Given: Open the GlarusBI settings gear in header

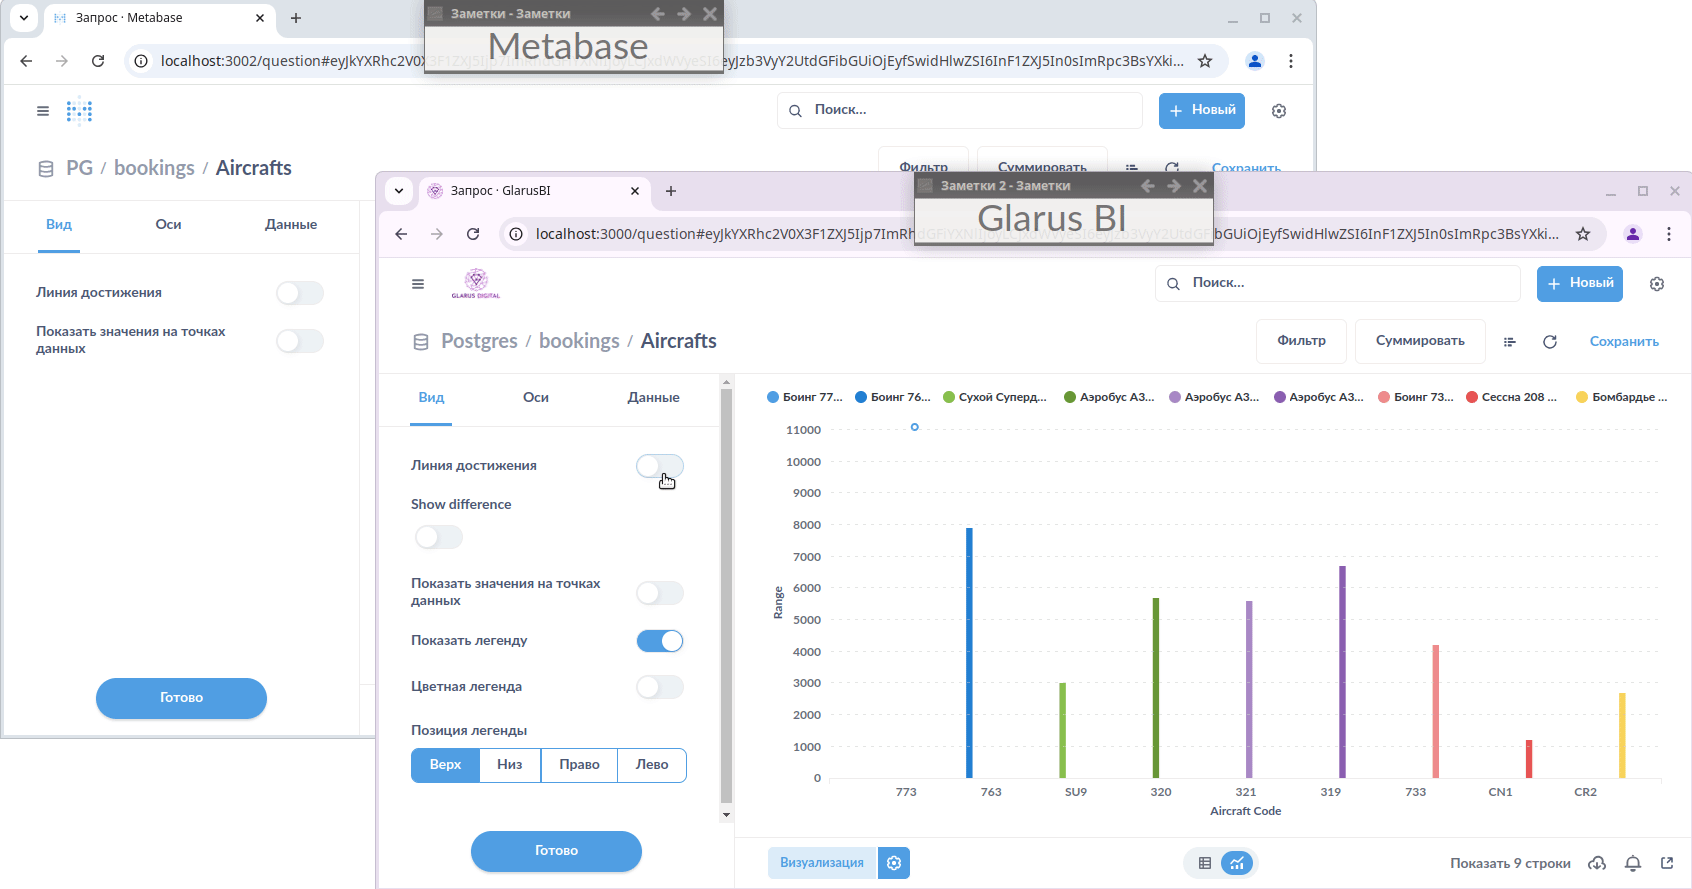Looking at the screenshot, I should [x=1656, y=284].
